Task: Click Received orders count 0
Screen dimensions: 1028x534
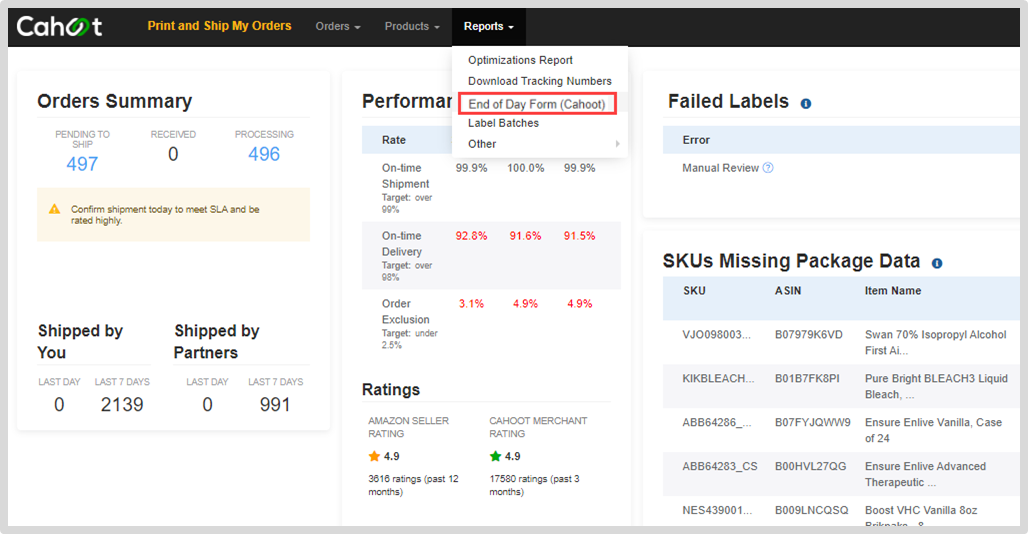Action: [173, 154]
